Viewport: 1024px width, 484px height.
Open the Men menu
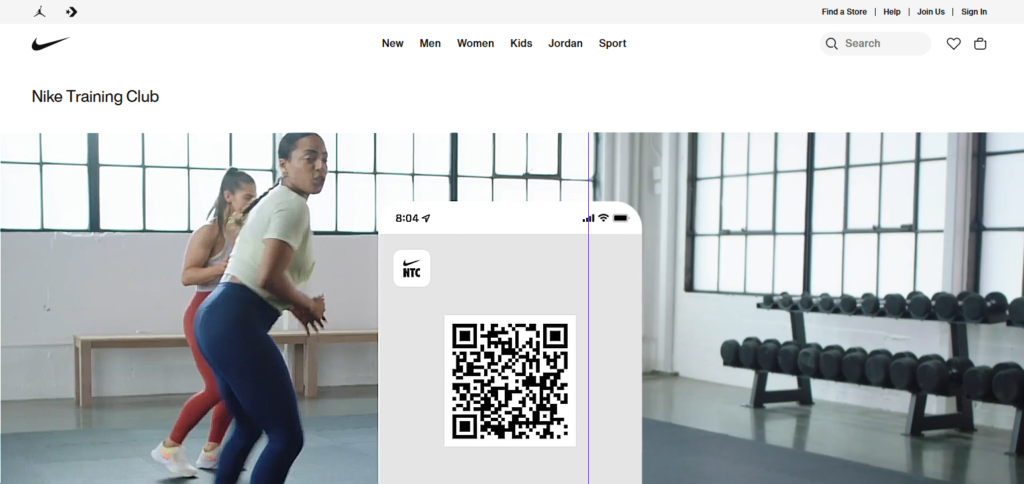coord(430,44)
